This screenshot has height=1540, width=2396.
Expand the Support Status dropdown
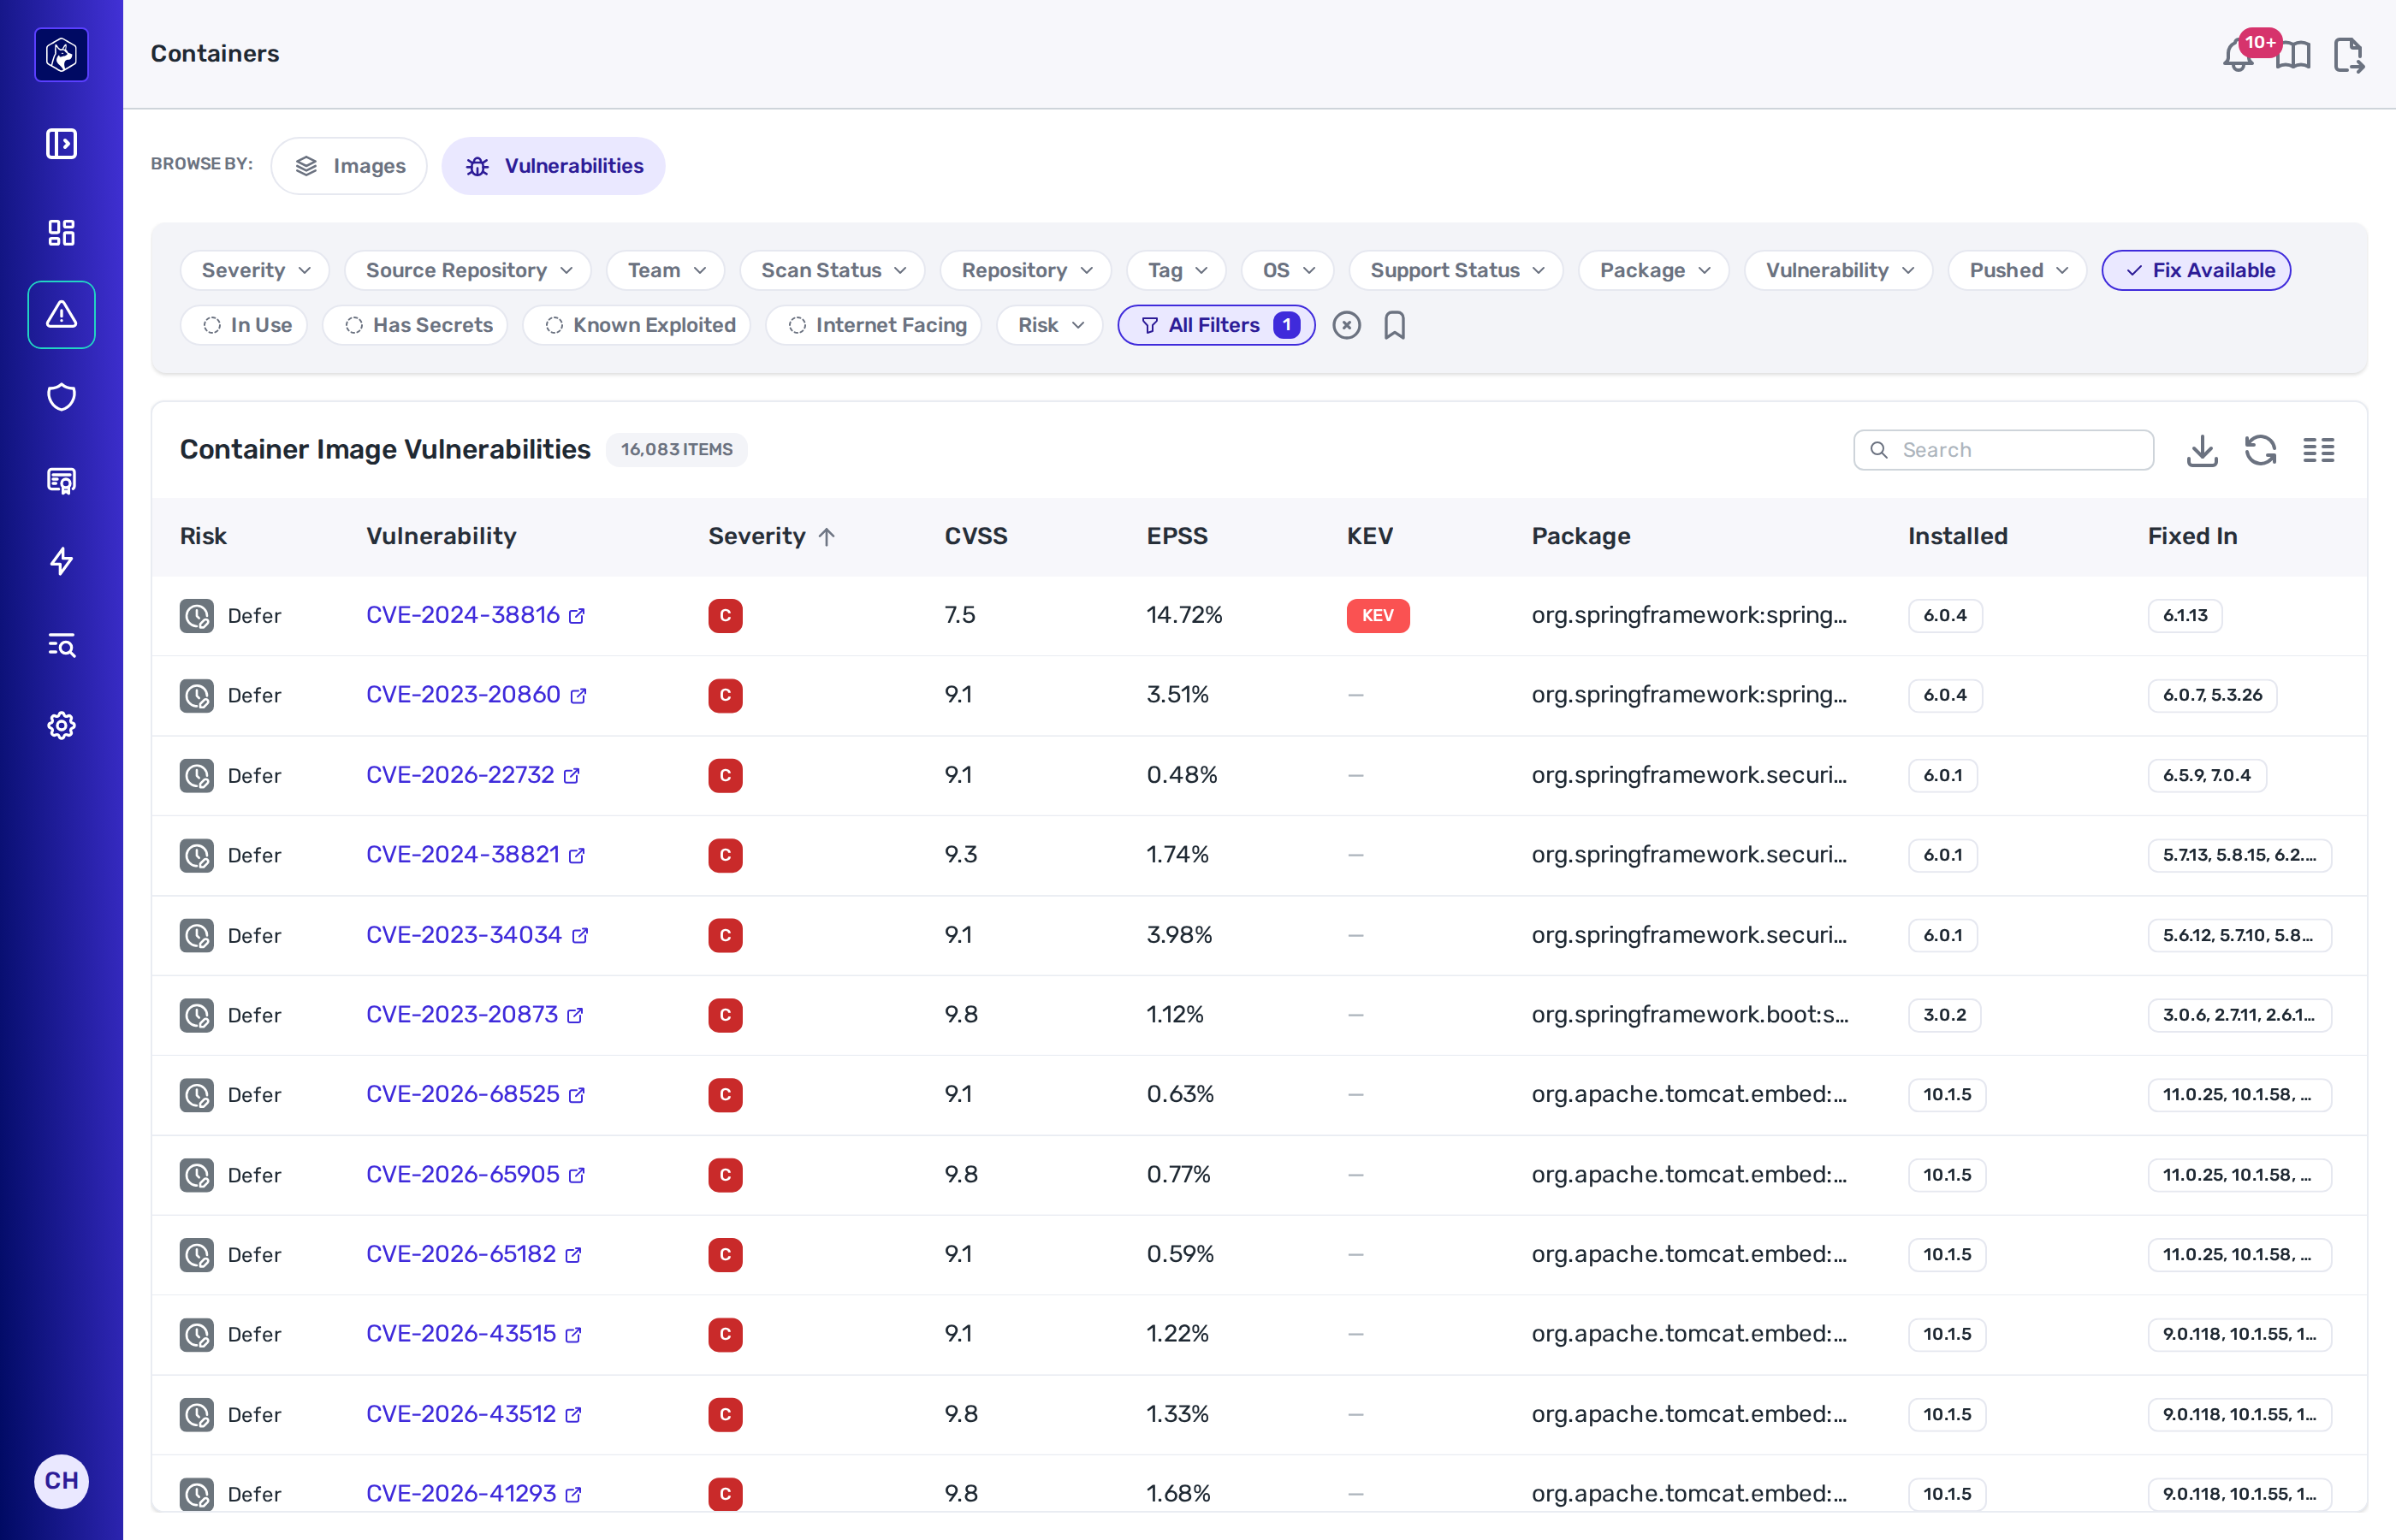click(x=1456, y=270)
